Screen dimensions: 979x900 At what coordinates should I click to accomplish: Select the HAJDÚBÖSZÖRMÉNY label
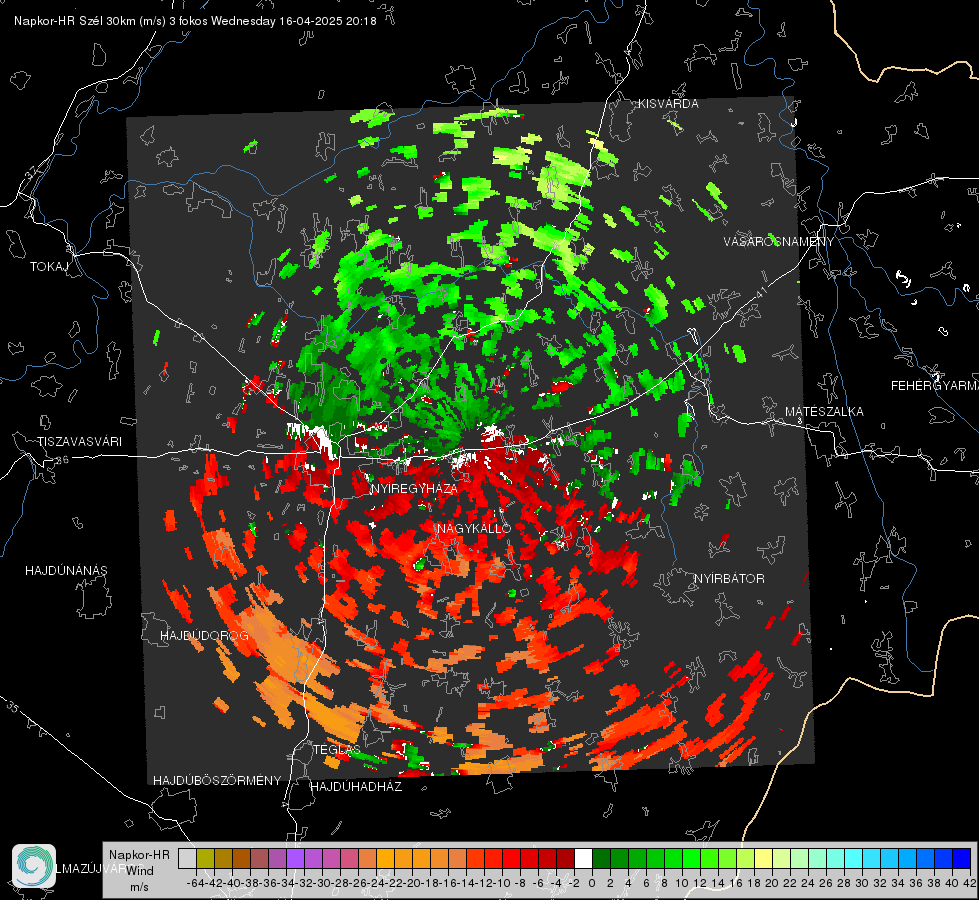click(x=217, y=781)
